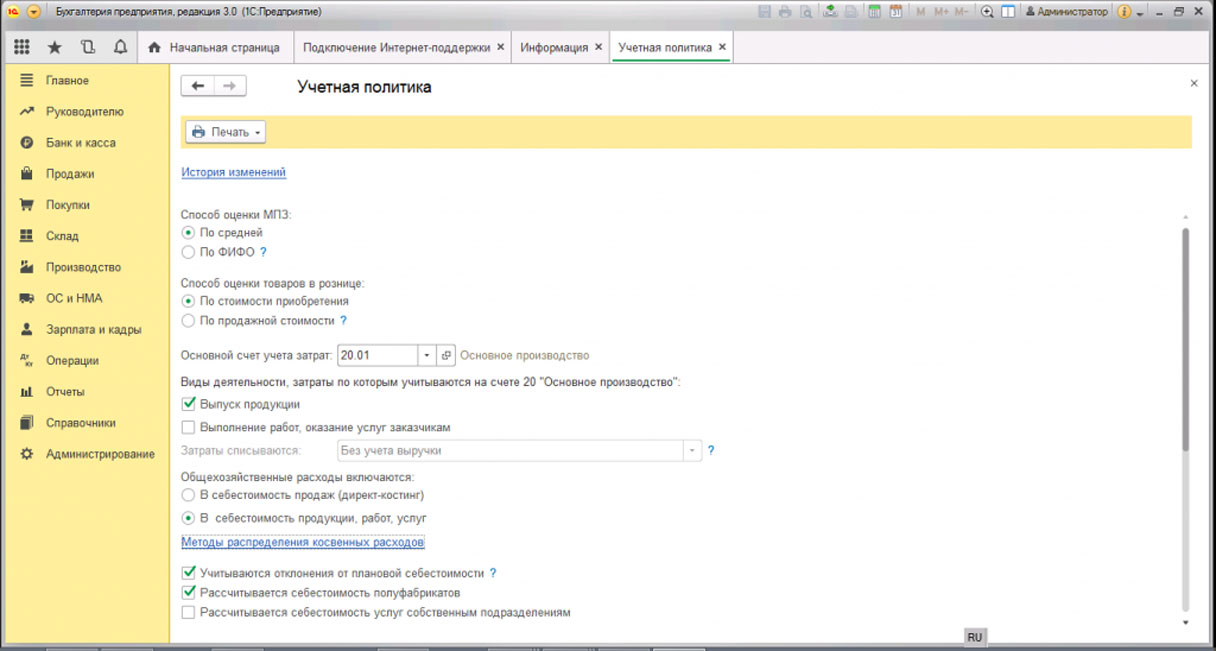The image size is (1216, 651).
Task: Open the История изменений link
Action: [x=233, y=172]
